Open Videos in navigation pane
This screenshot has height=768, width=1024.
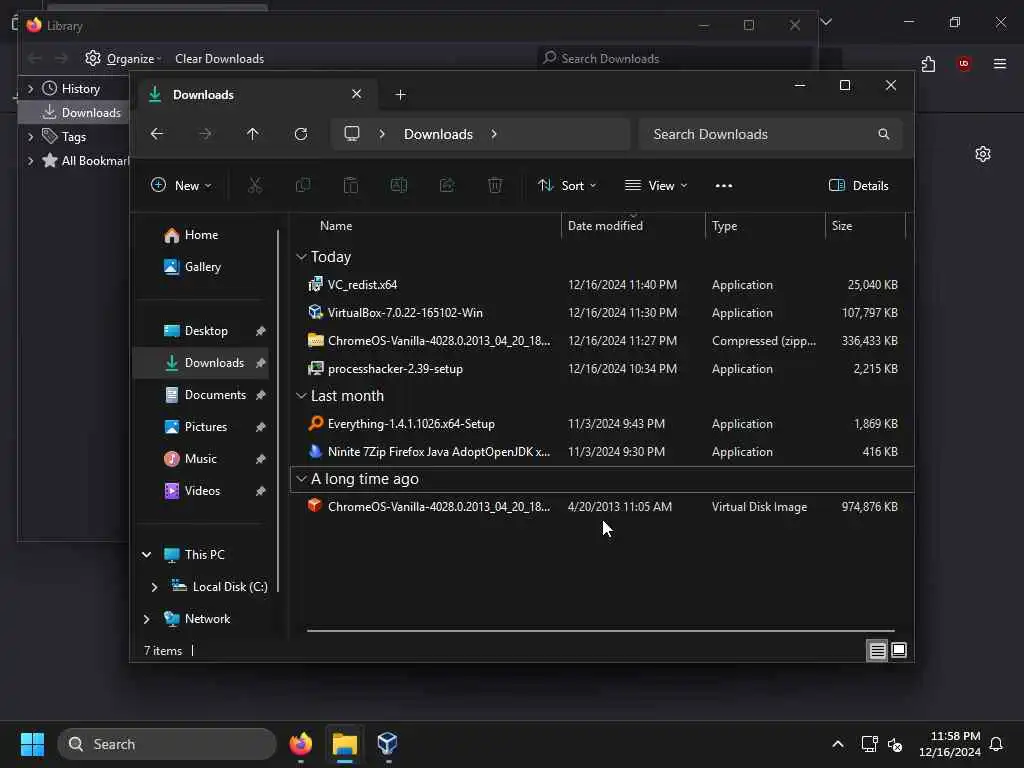(x=202, y=491)
